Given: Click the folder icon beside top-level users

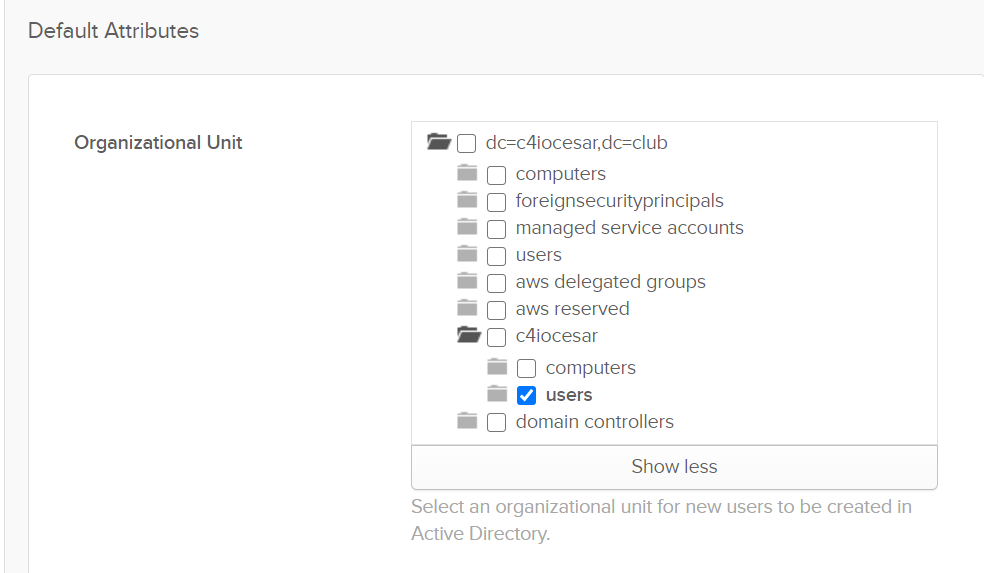Looking at the screenshot, I should [467, 254].
